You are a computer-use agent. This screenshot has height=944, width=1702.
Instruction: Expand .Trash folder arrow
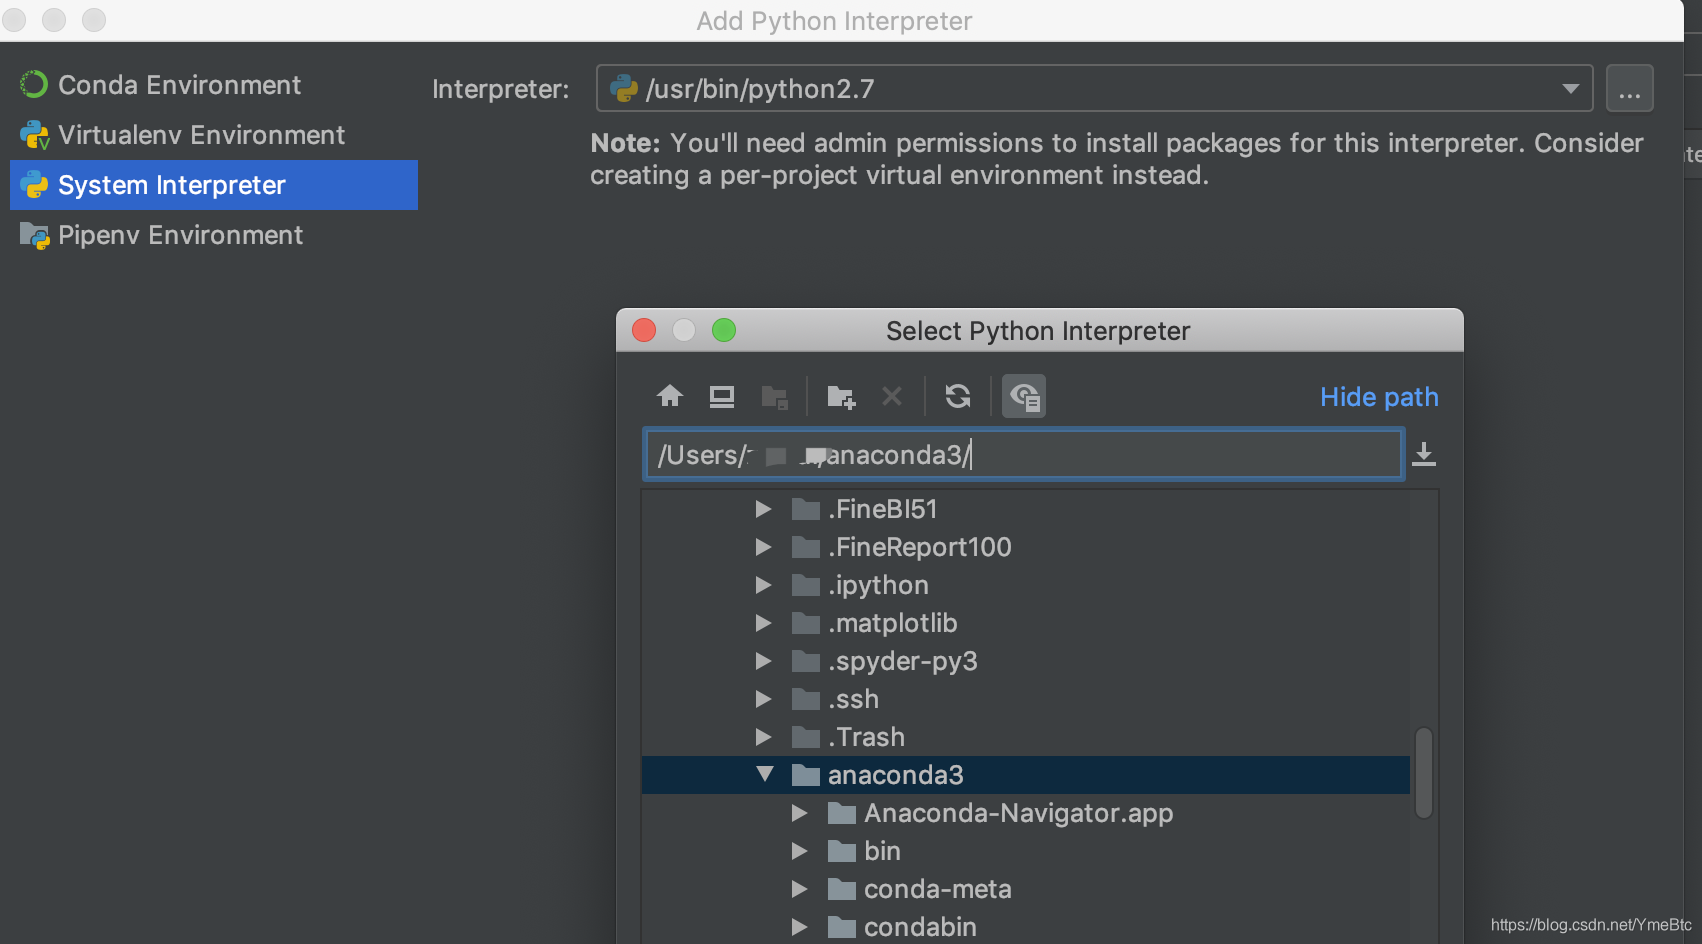coord(763,737)
